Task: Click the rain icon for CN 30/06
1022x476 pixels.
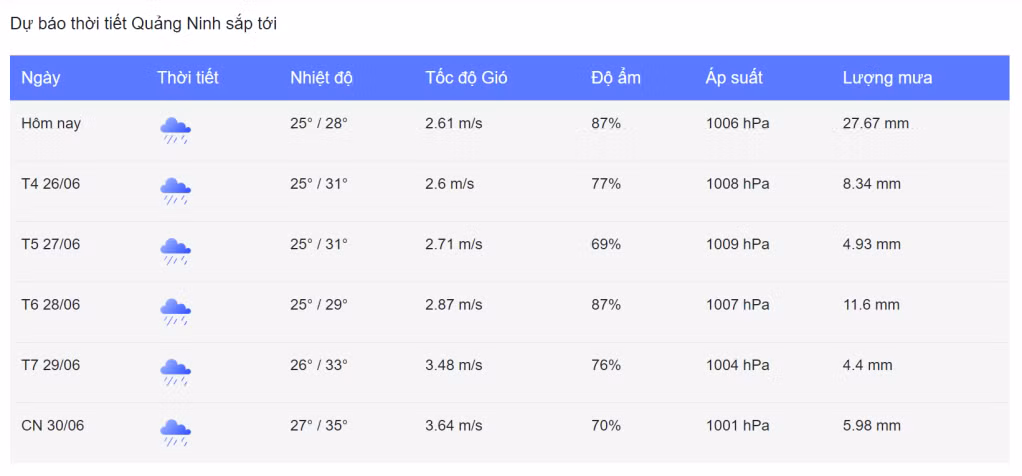Action: (x=175, y=433)
